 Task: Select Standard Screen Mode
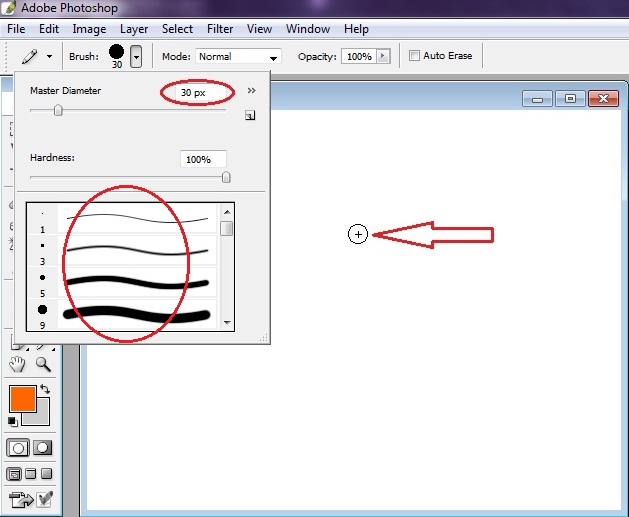pyautogui.click(x=14, y=474)
